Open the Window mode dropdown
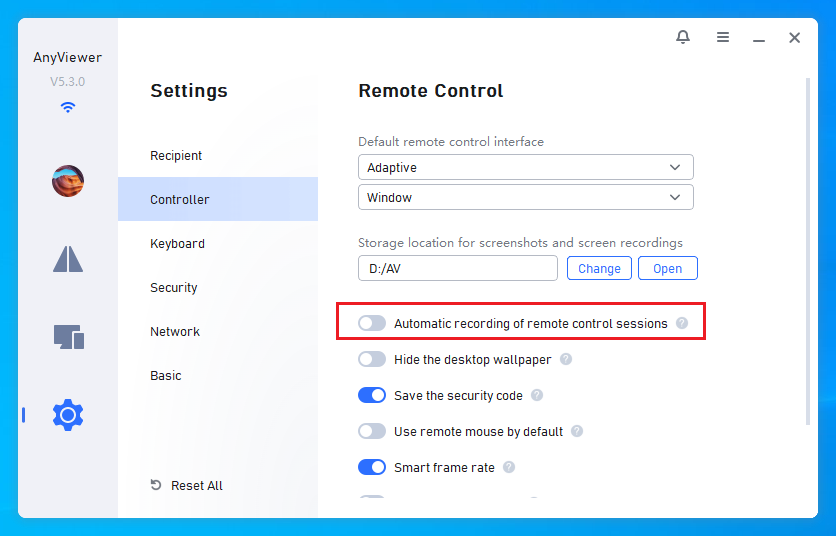The height and width of the screenshot is (536, 836). [x=525, y=197]
